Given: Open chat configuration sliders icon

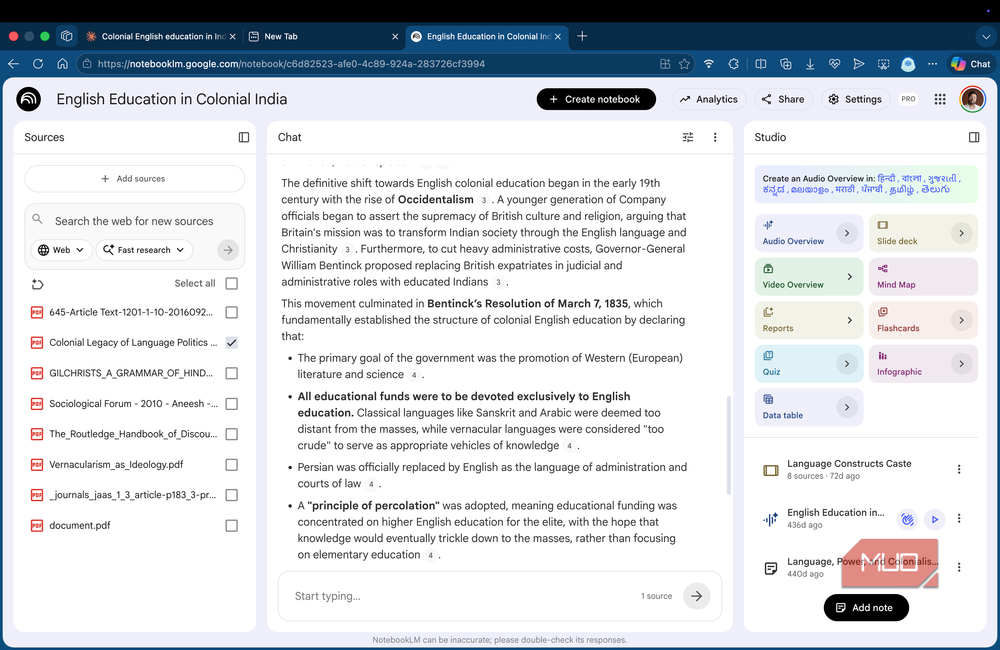Looking at the screenshot, I should [x=688, y=137].
